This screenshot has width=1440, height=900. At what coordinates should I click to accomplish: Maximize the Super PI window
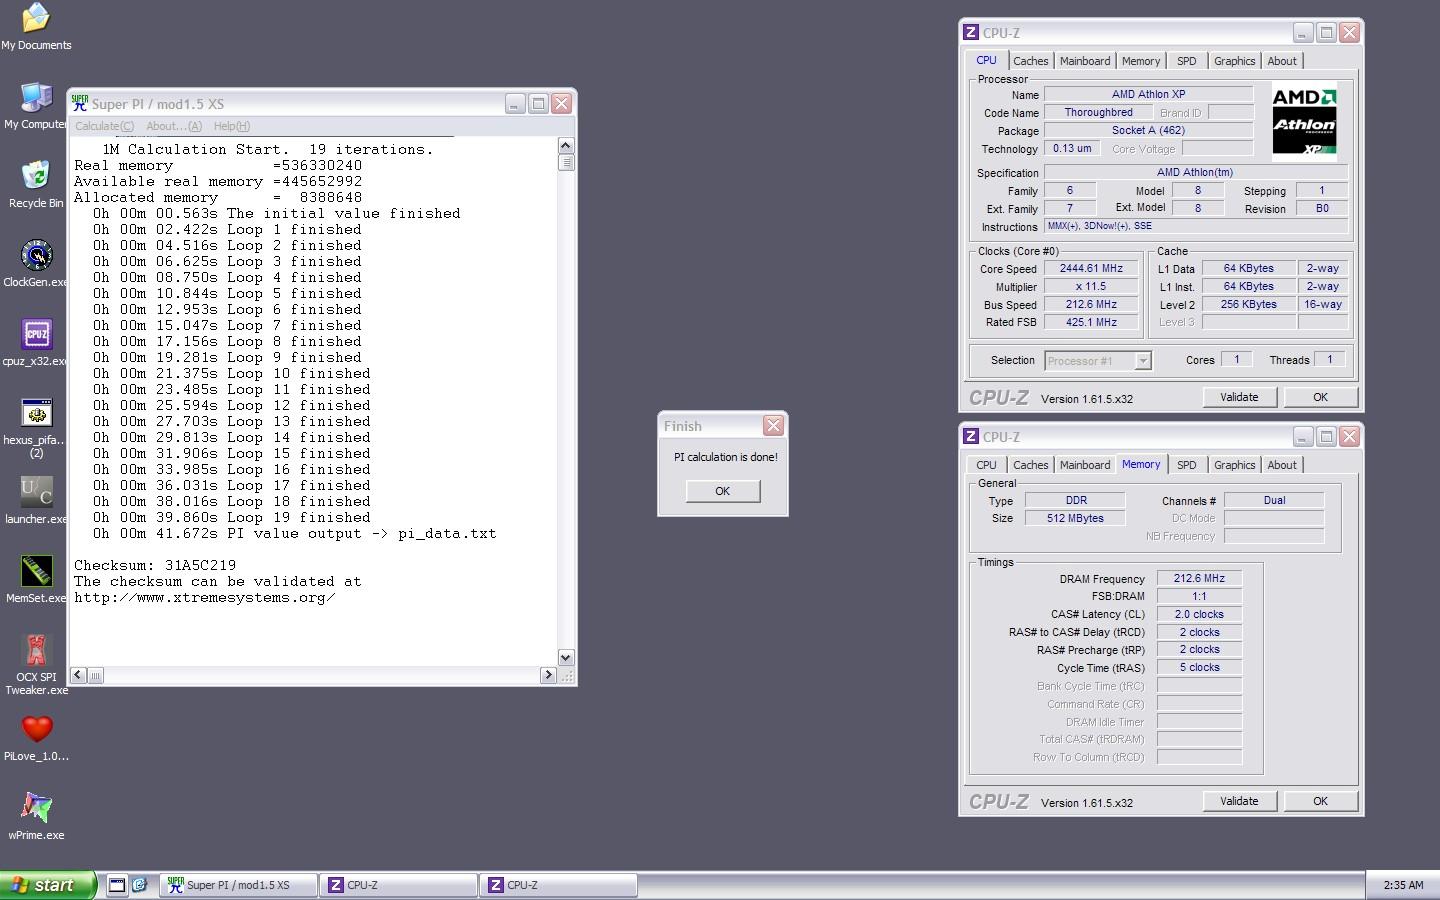click(538, 103)
